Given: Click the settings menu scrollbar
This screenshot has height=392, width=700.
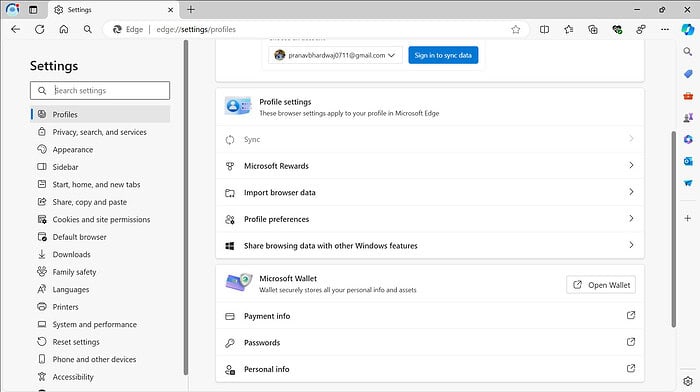Looking at the screenshot, I should [186, 208].
